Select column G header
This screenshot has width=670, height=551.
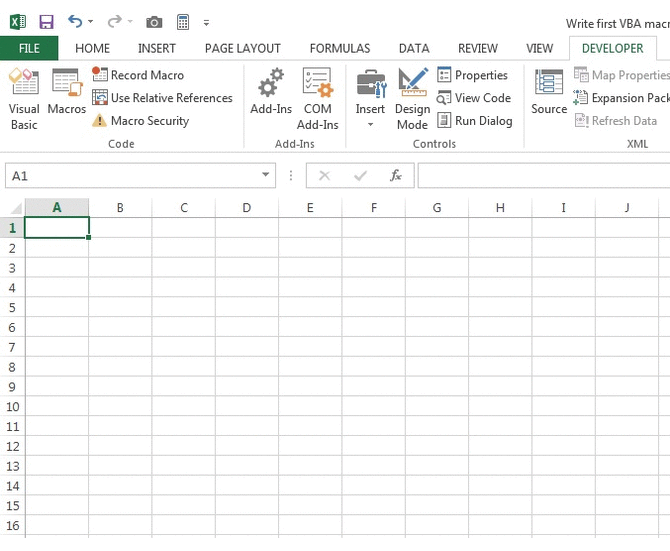tap(437, 208)
